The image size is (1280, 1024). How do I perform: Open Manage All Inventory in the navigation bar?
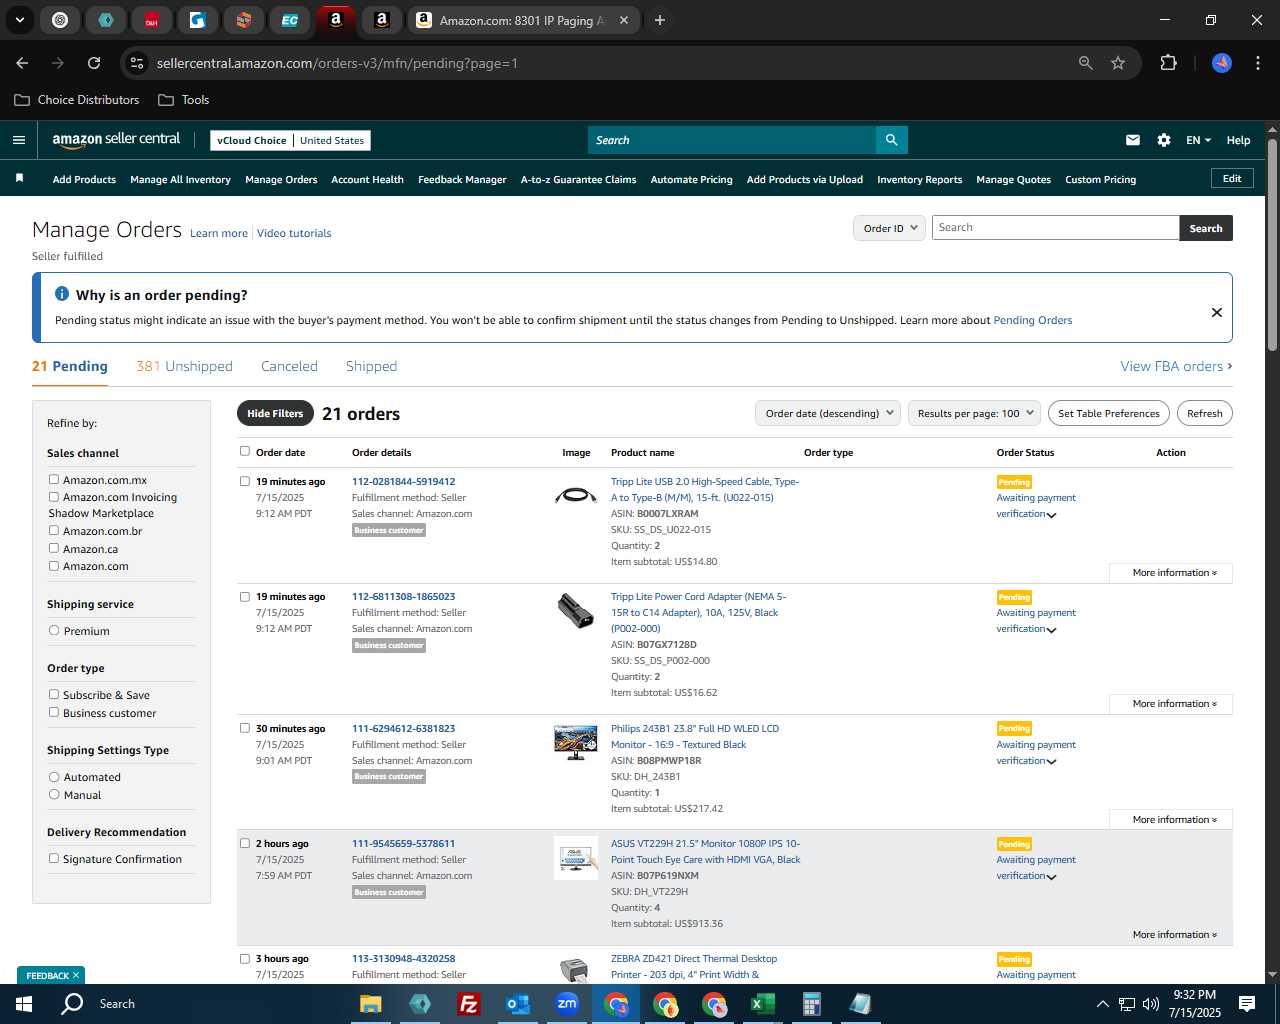click(180, 180)
